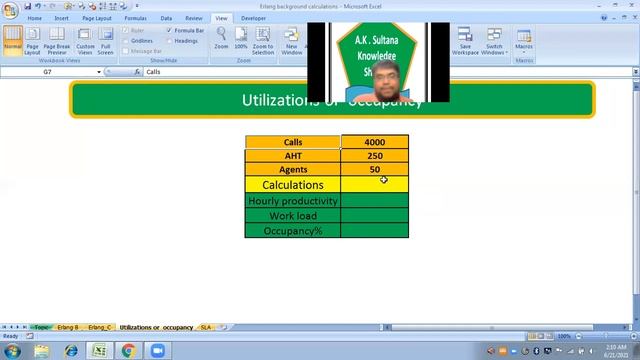The image size is (640, 360).
Task: Open a New Window
Action: click(292, 40)
